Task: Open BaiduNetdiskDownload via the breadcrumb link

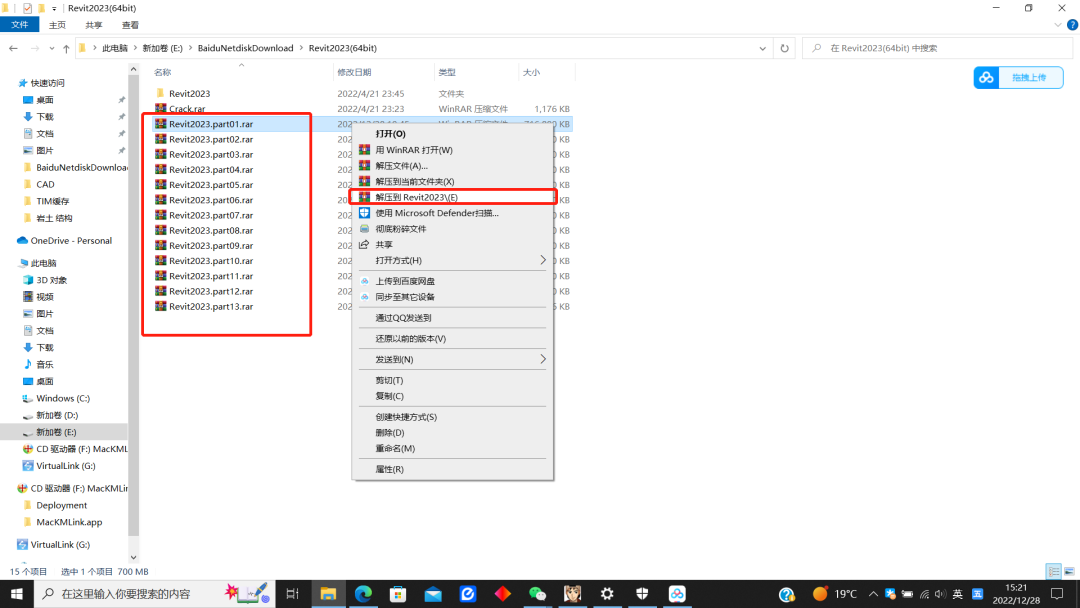Action: point(246,47)
